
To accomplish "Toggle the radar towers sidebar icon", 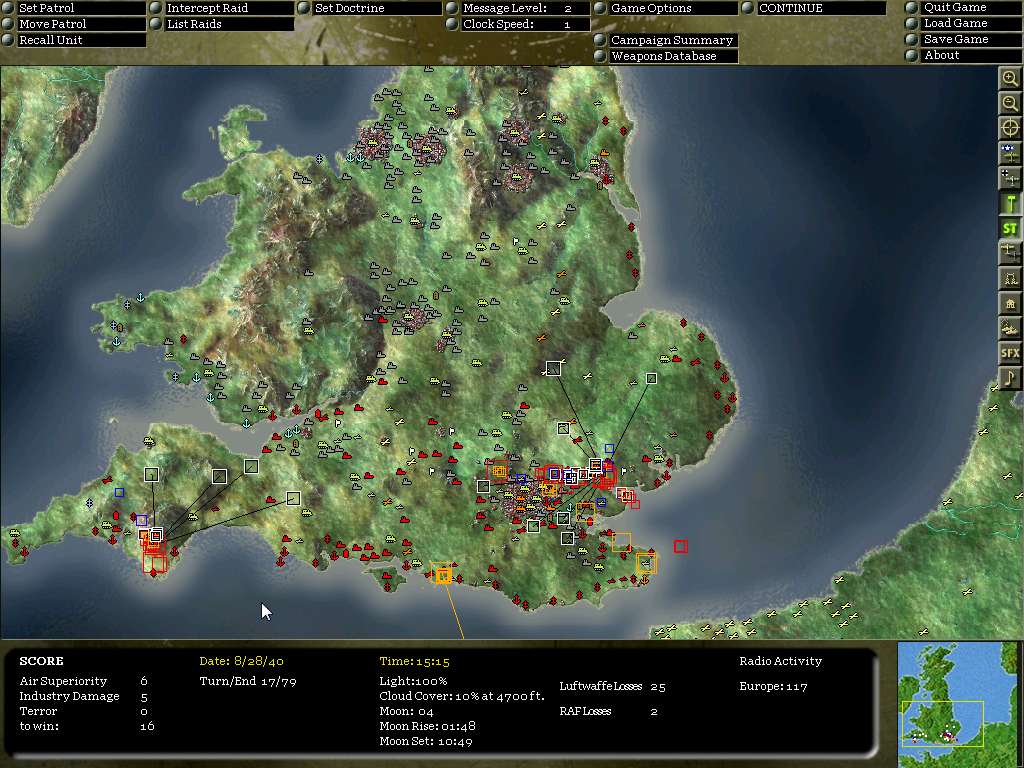I will (x=1010, y=278).
